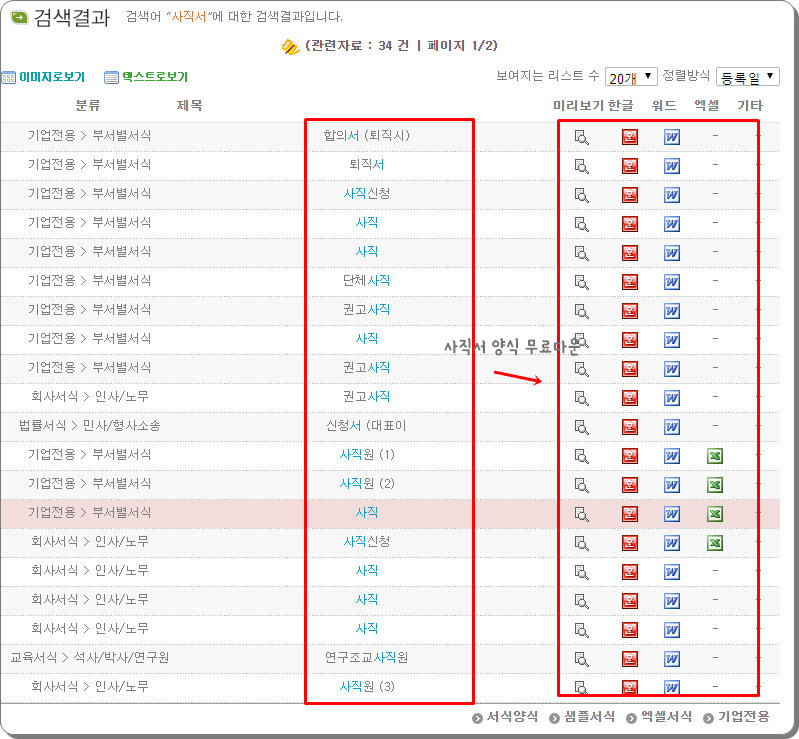Open preview for 사직원 (2)
The image size is (799, 739).
tap(581, 485)
